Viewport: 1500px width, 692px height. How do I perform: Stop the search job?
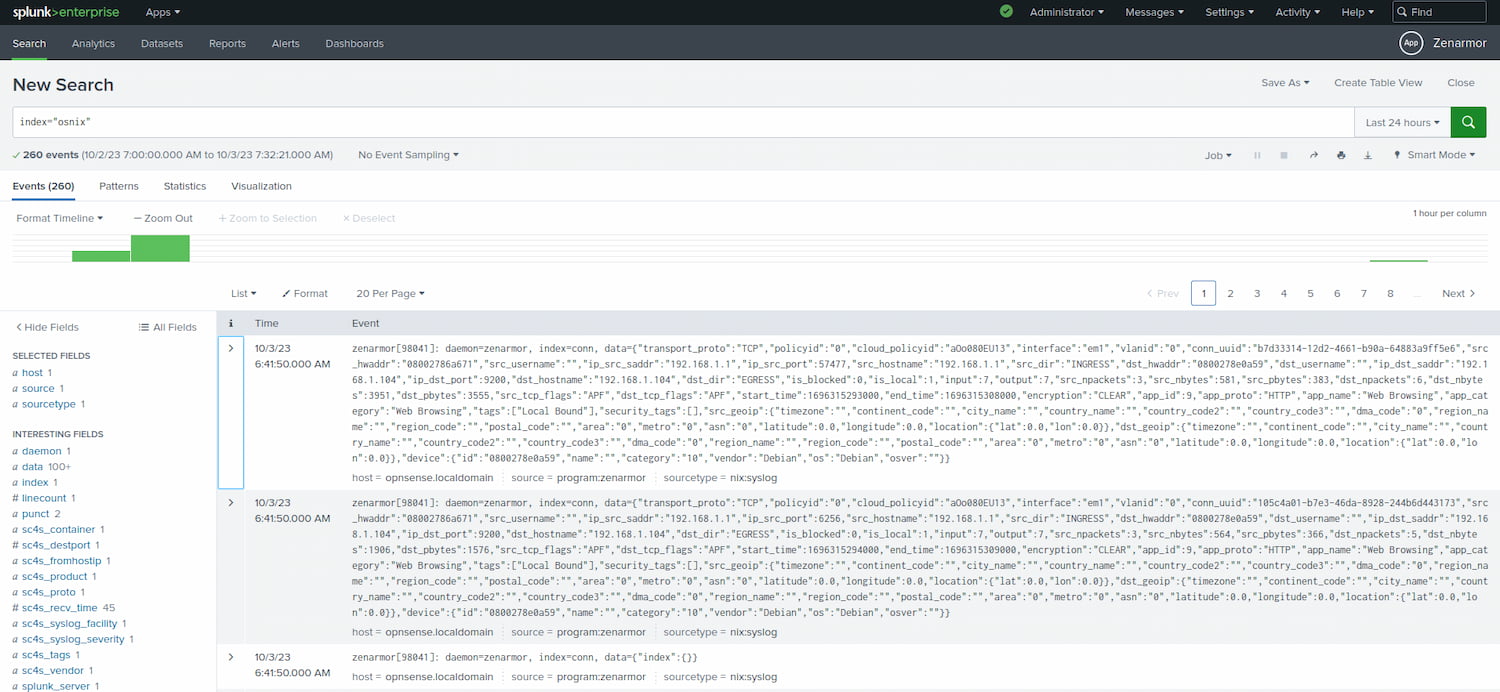click(x=1285, y=155)
